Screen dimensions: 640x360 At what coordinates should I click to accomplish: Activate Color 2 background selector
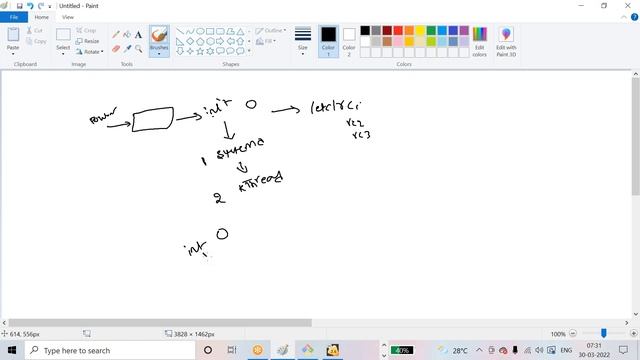(x=349, y=41)
